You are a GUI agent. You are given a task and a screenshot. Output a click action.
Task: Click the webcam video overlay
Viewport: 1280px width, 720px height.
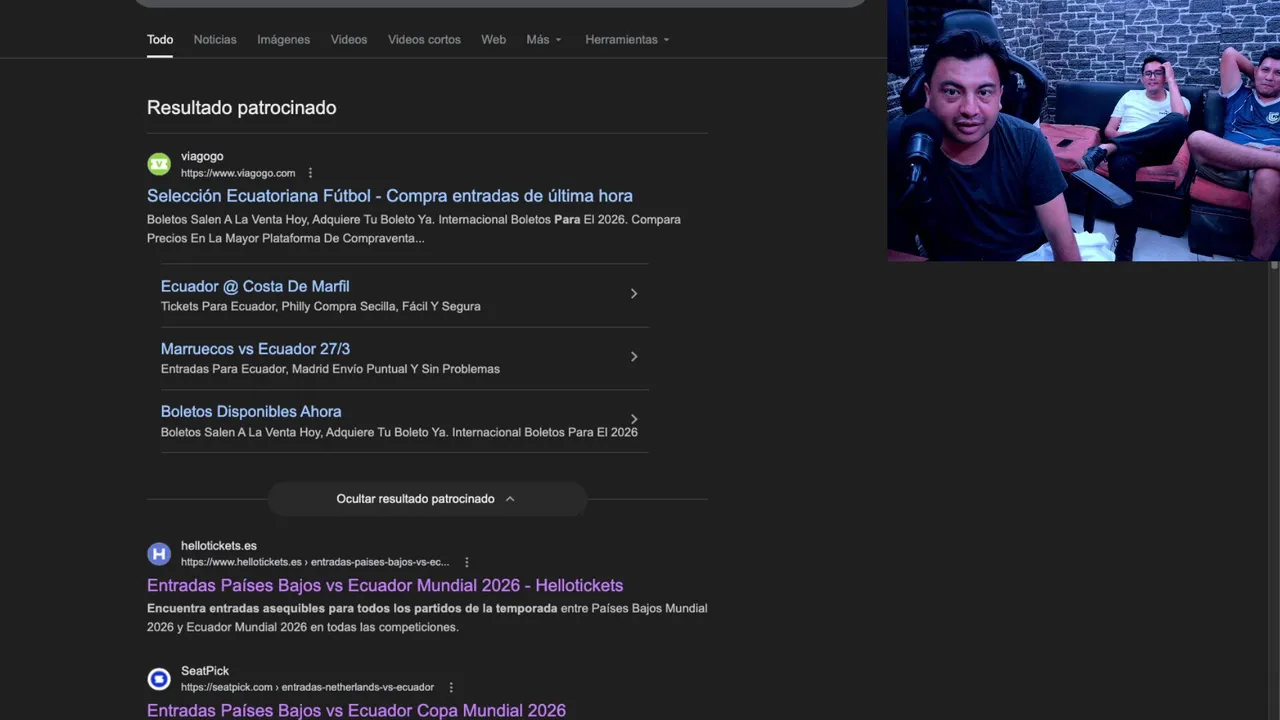point(1083,130)
